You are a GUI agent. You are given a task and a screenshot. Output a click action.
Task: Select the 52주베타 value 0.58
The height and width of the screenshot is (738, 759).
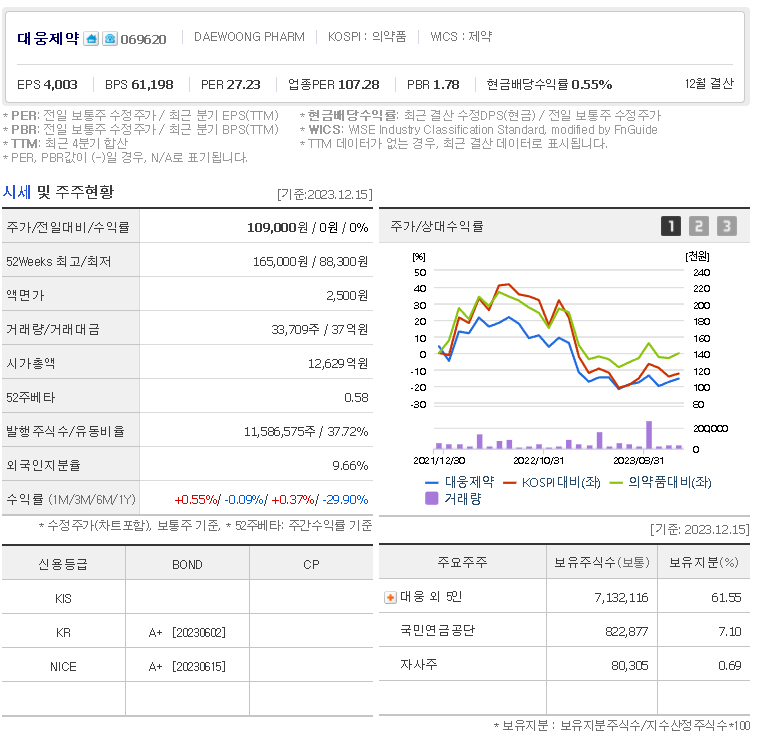click(356, 398)
